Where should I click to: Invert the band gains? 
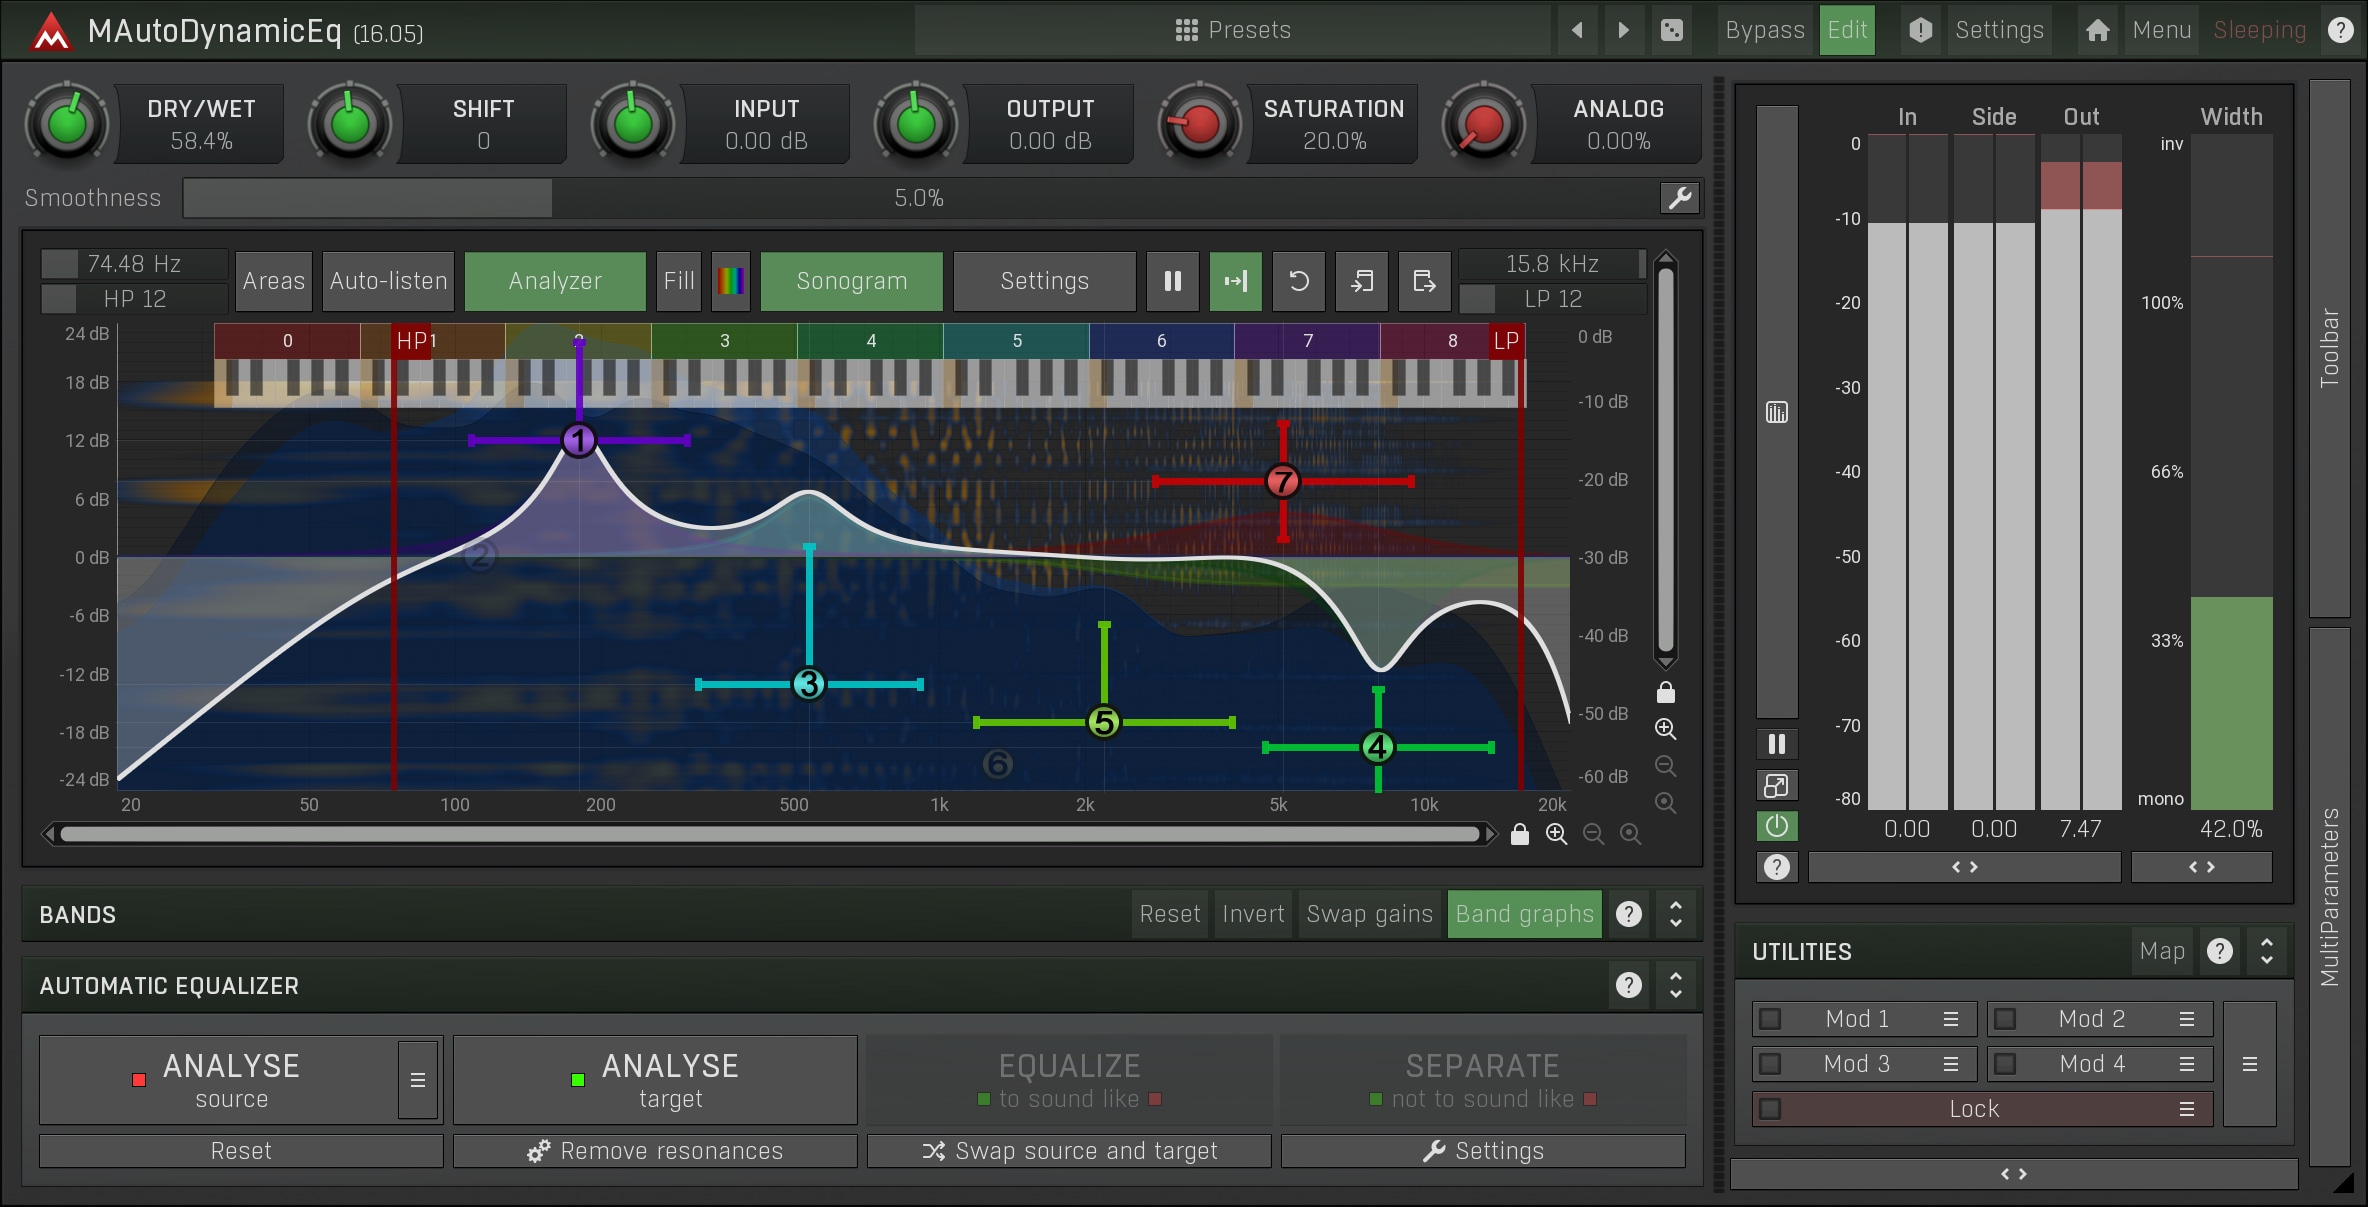click(1253, 914)
